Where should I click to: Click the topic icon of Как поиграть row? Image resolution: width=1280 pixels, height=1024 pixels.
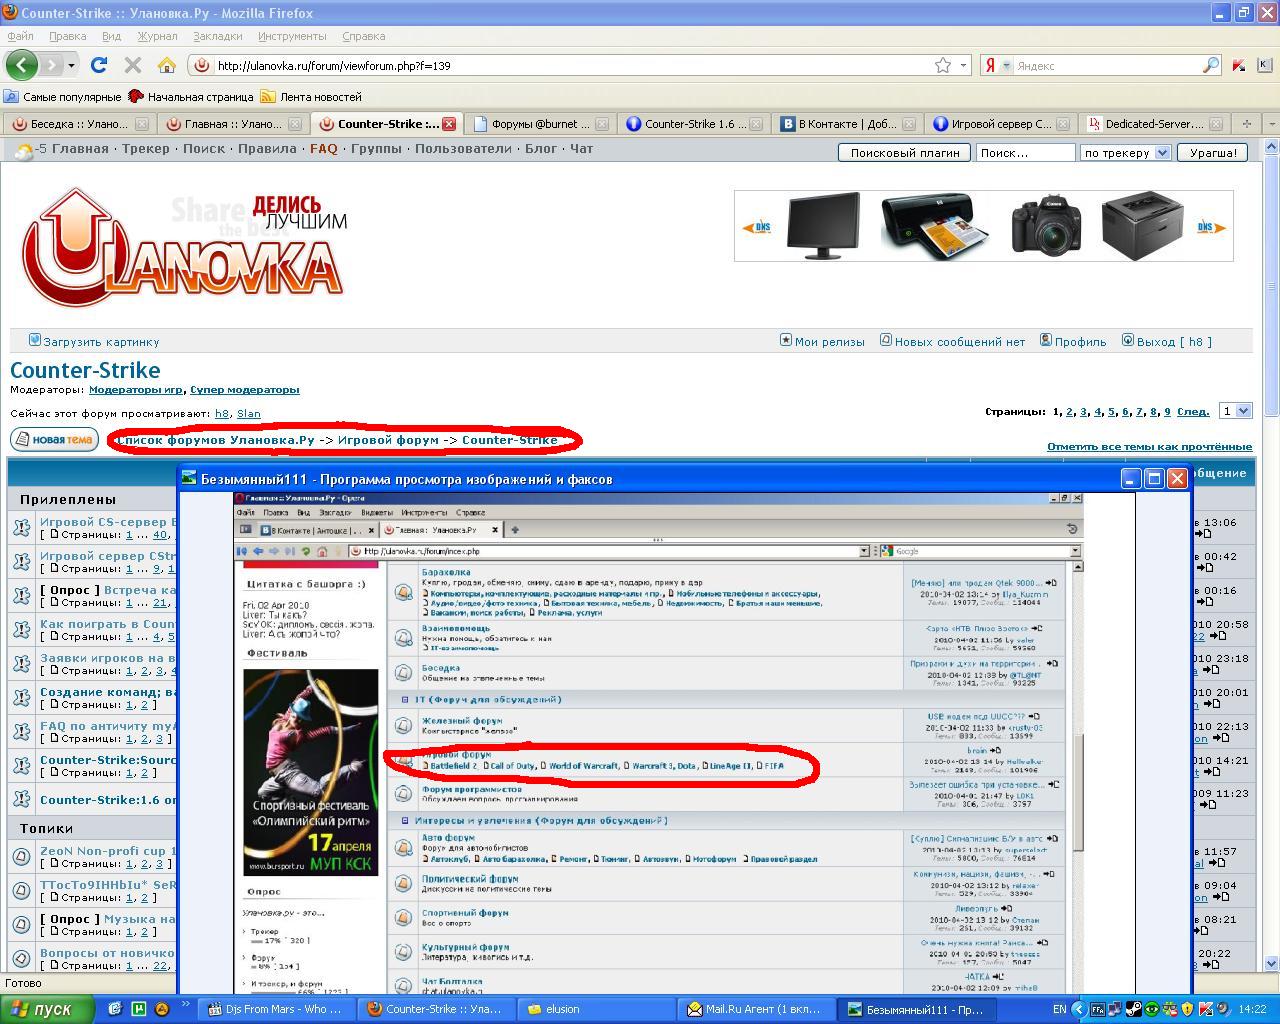pos(21,630)
